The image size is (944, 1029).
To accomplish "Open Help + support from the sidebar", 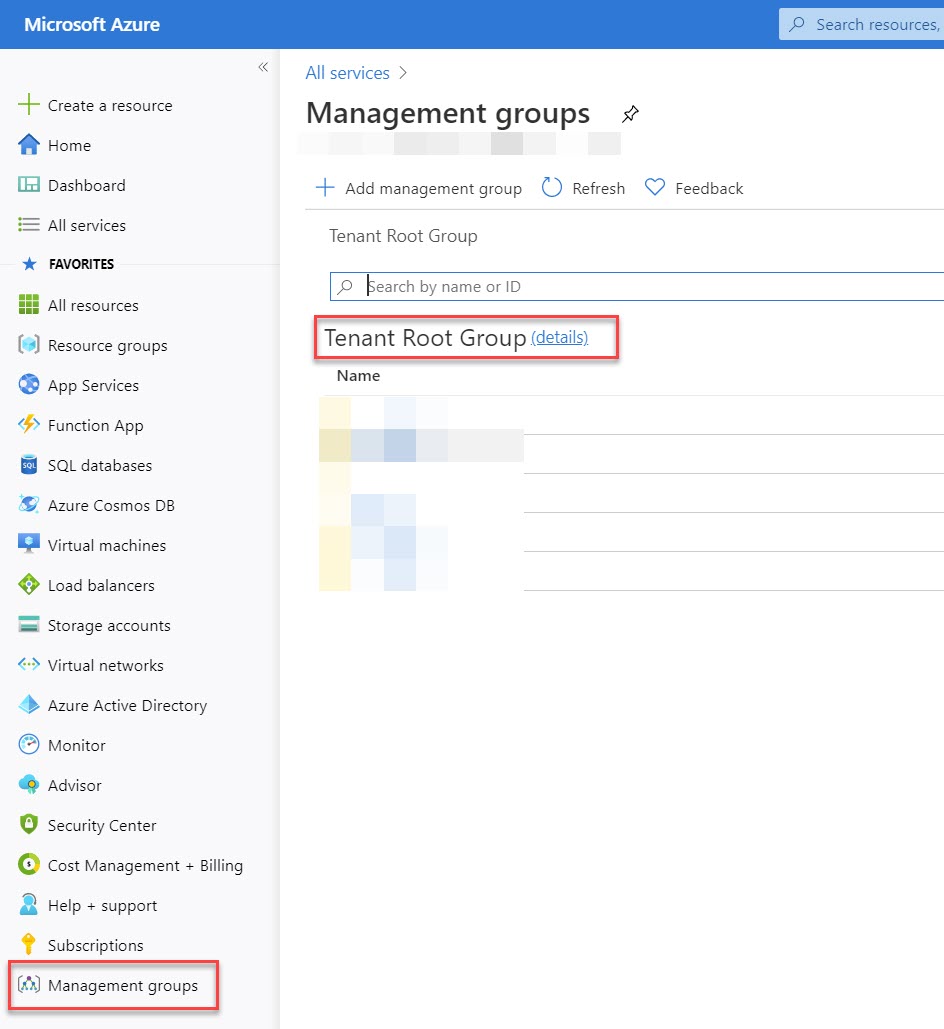I will (x=103, y=905).
